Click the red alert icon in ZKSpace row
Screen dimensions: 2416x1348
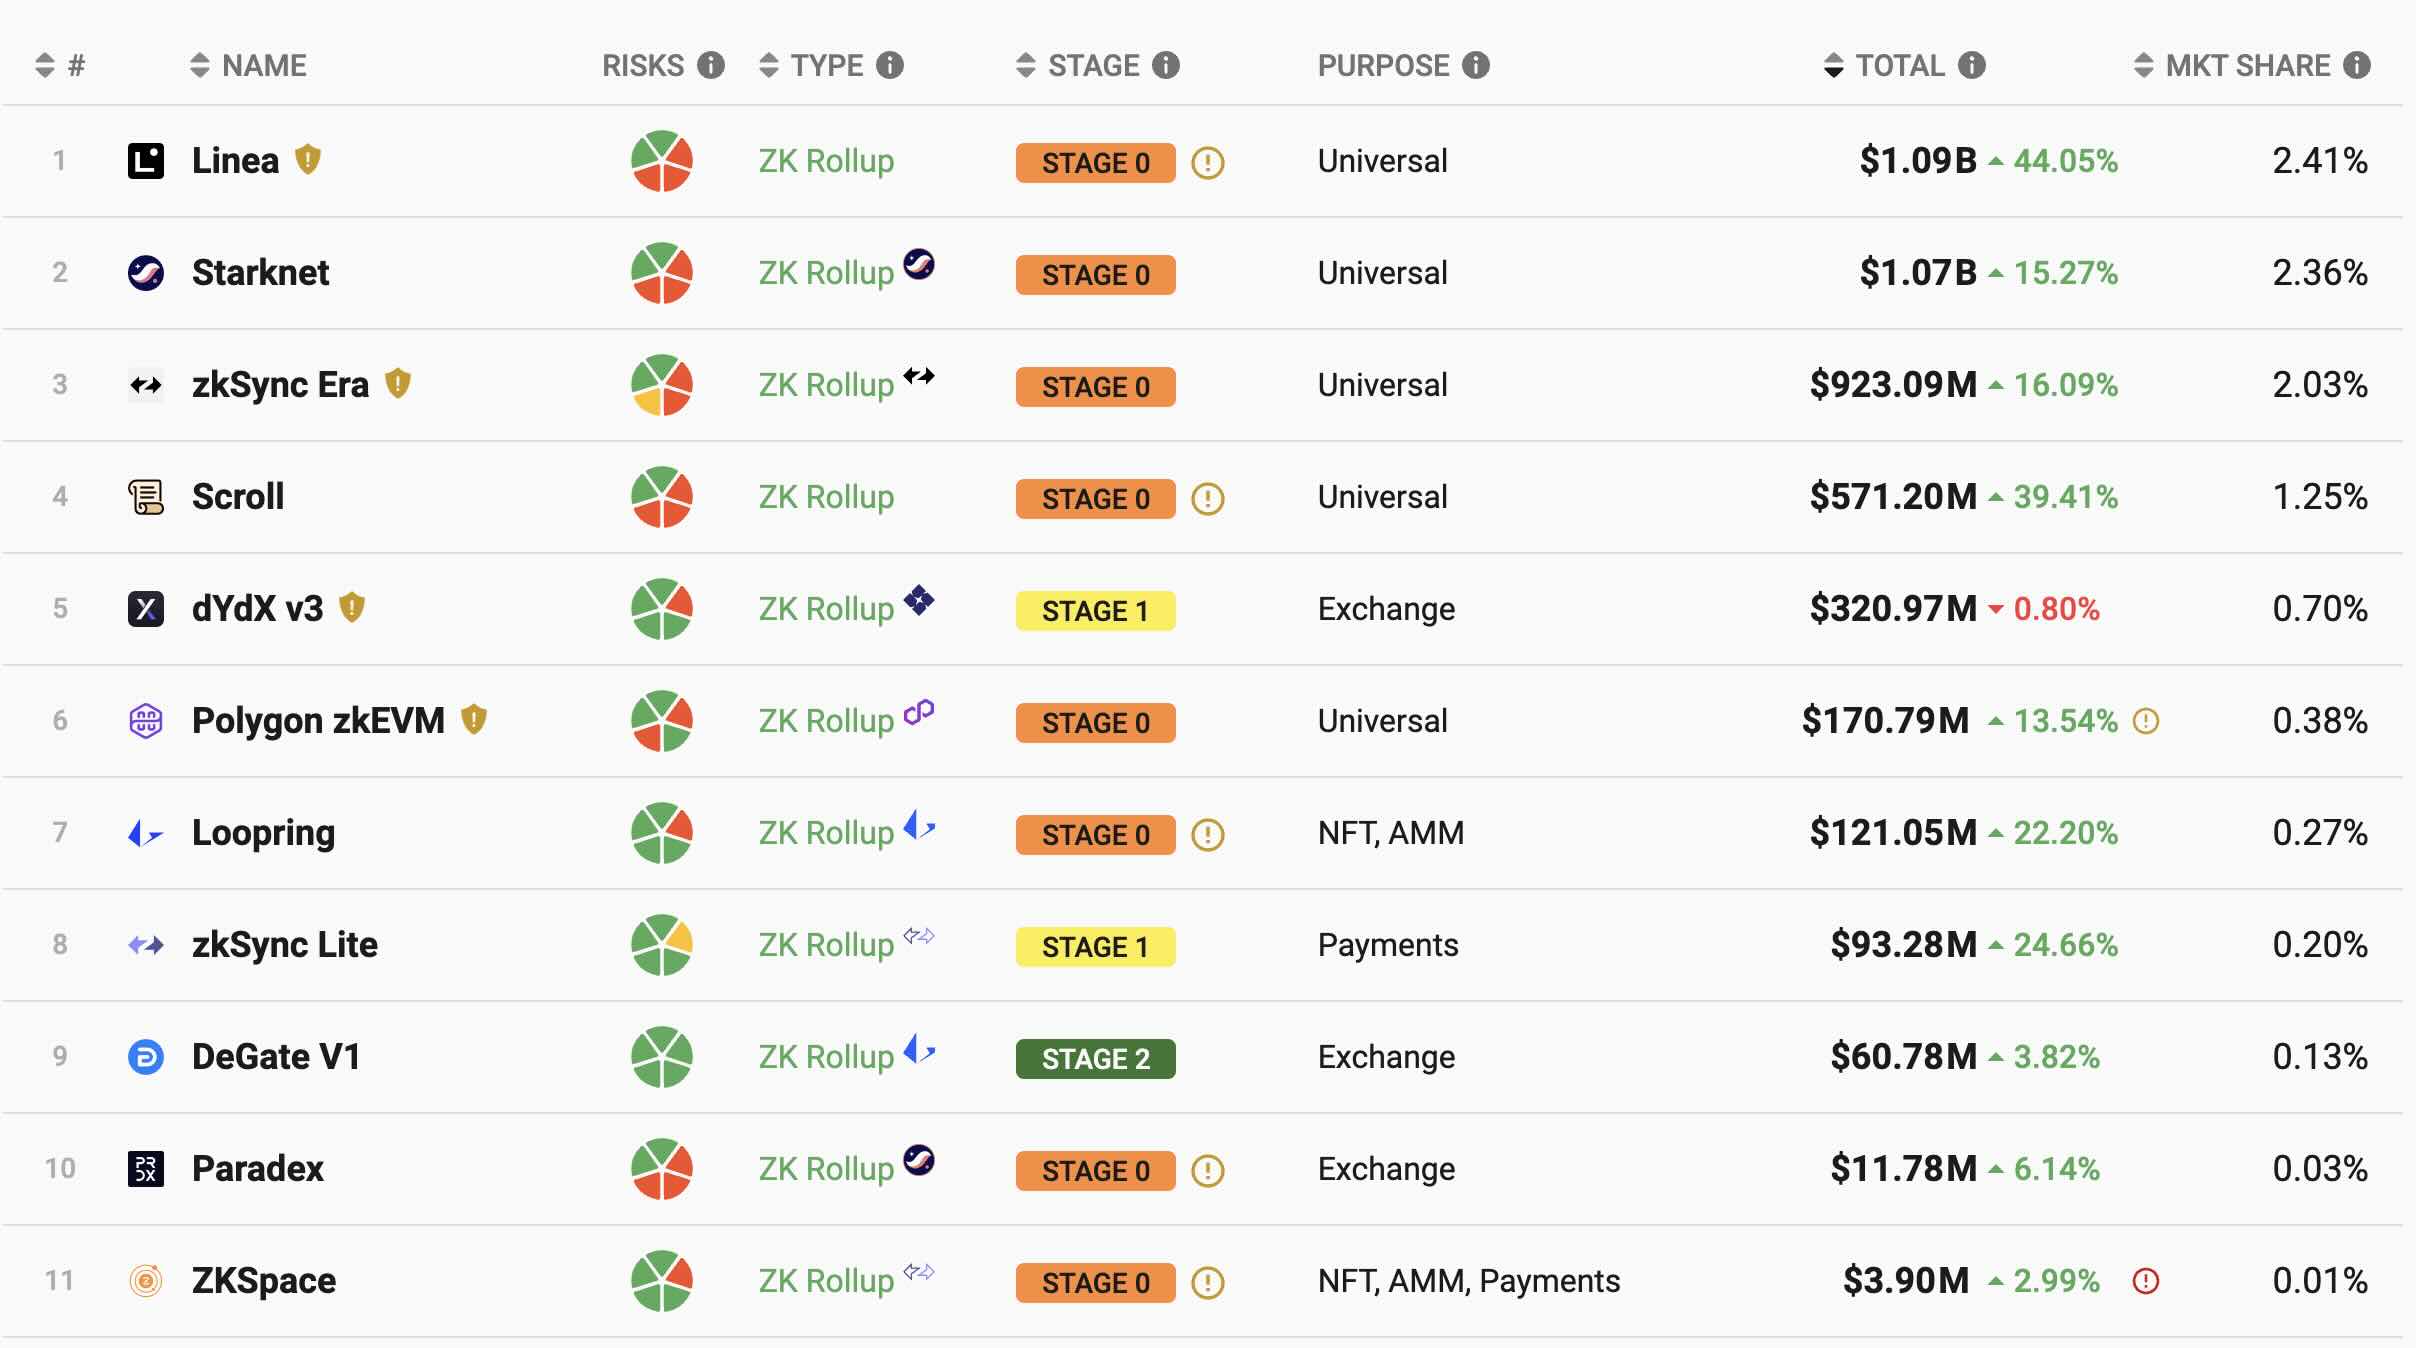[2146, 1281]
